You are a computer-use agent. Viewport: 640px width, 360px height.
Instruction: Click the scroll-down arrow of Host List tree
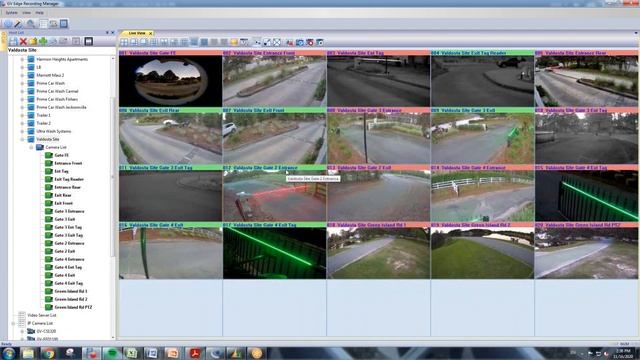[x=113, y=337]
